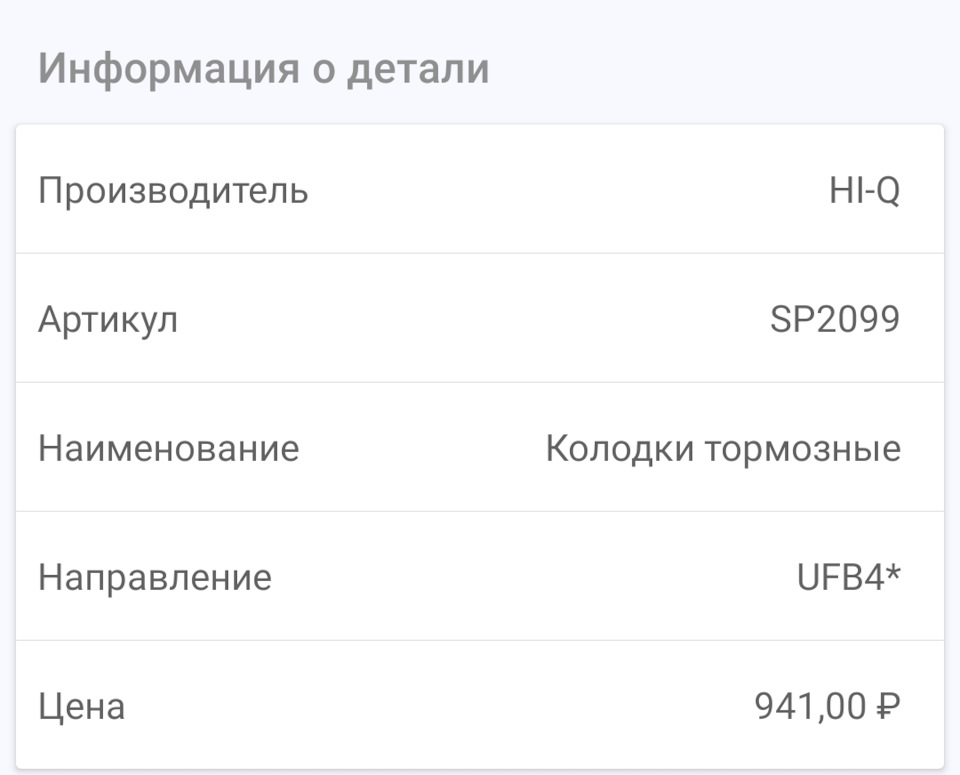
Task: Click the word "тормозные" in the name
Action: 803,448
